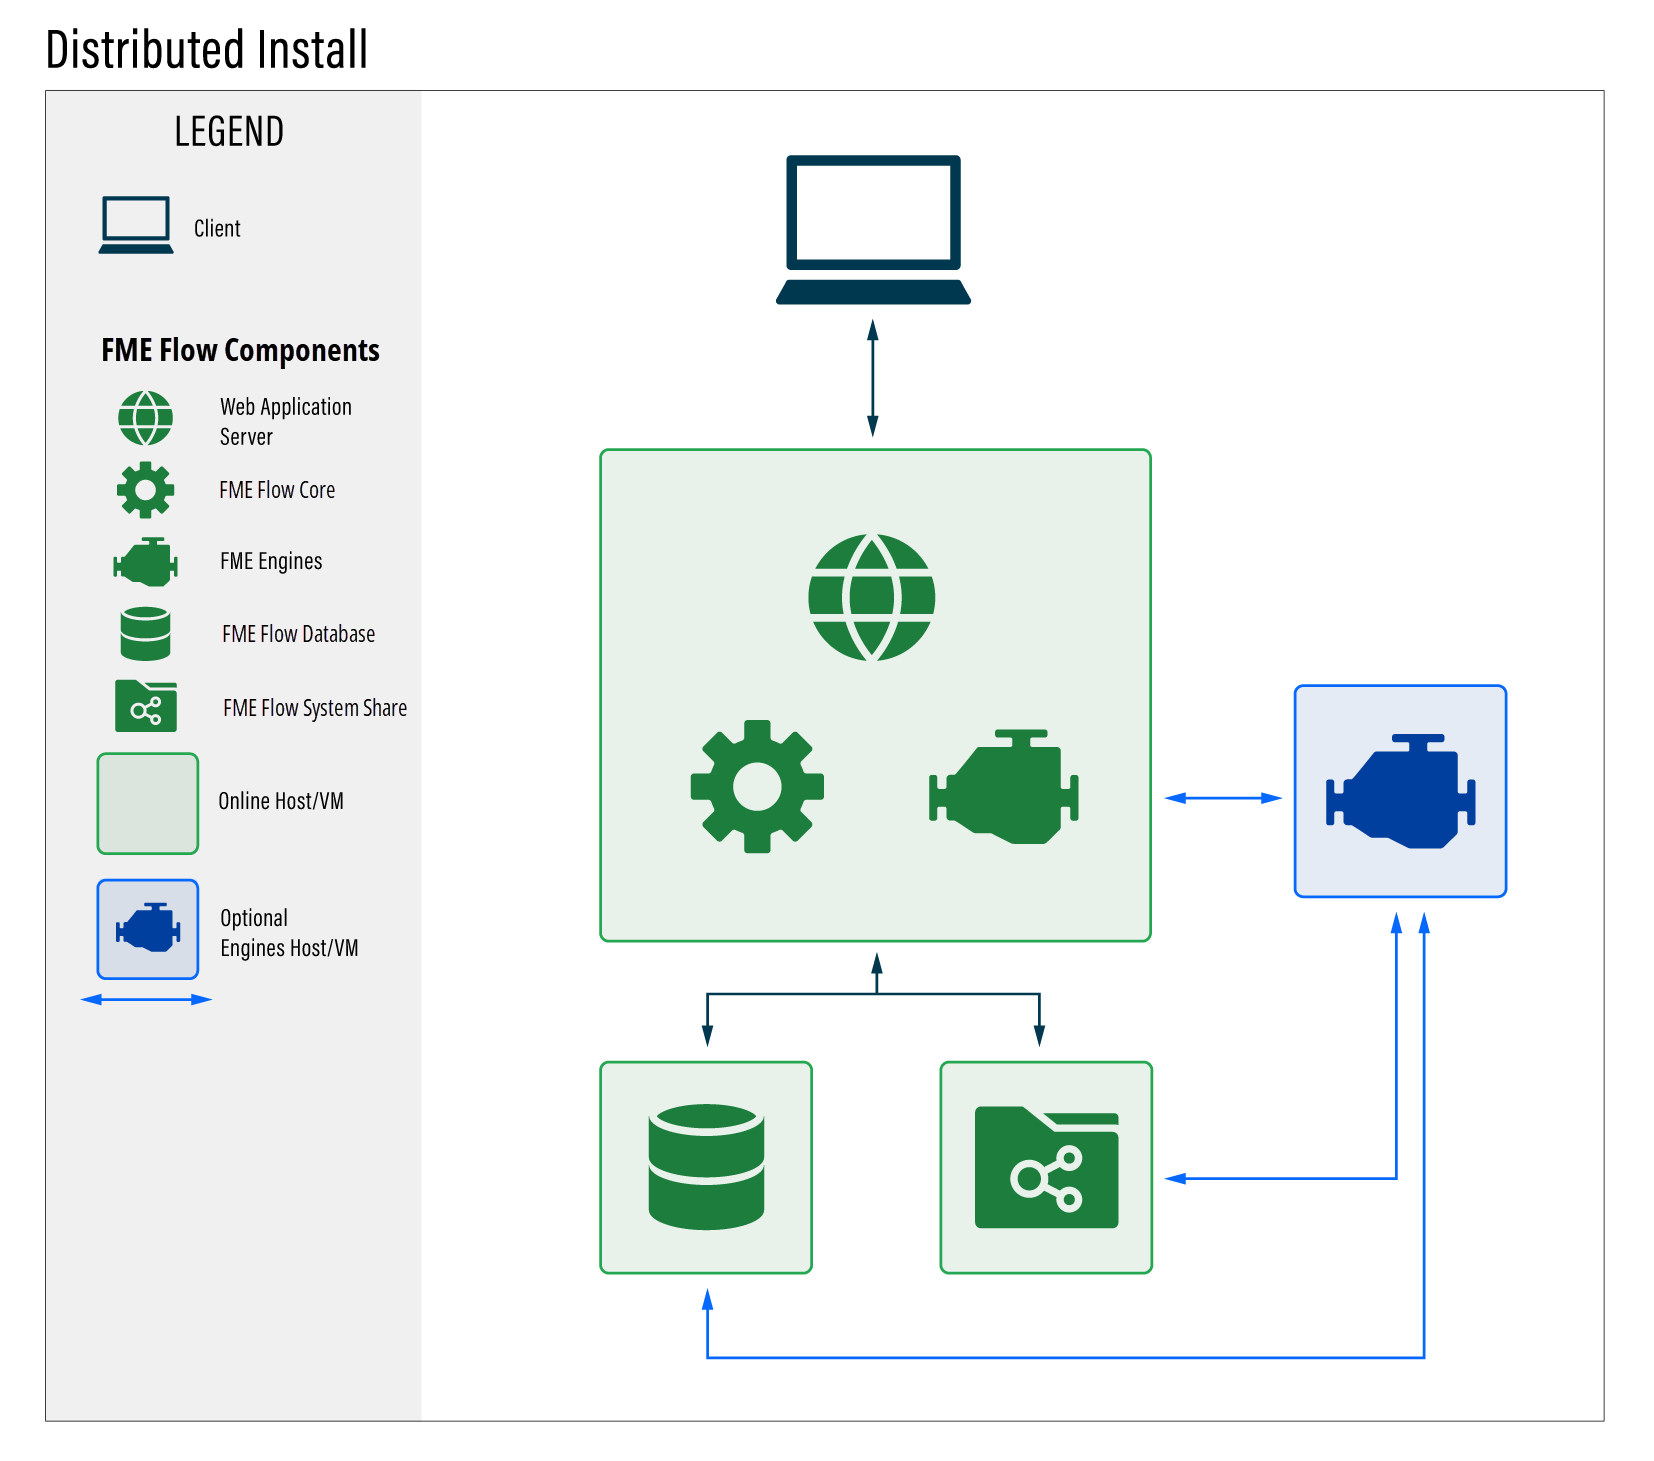Screen dimensions: 1654x1461
Task: Click the legend engine icon beside FME Engines
Action: pyautogui.click(x=146, y=562)
